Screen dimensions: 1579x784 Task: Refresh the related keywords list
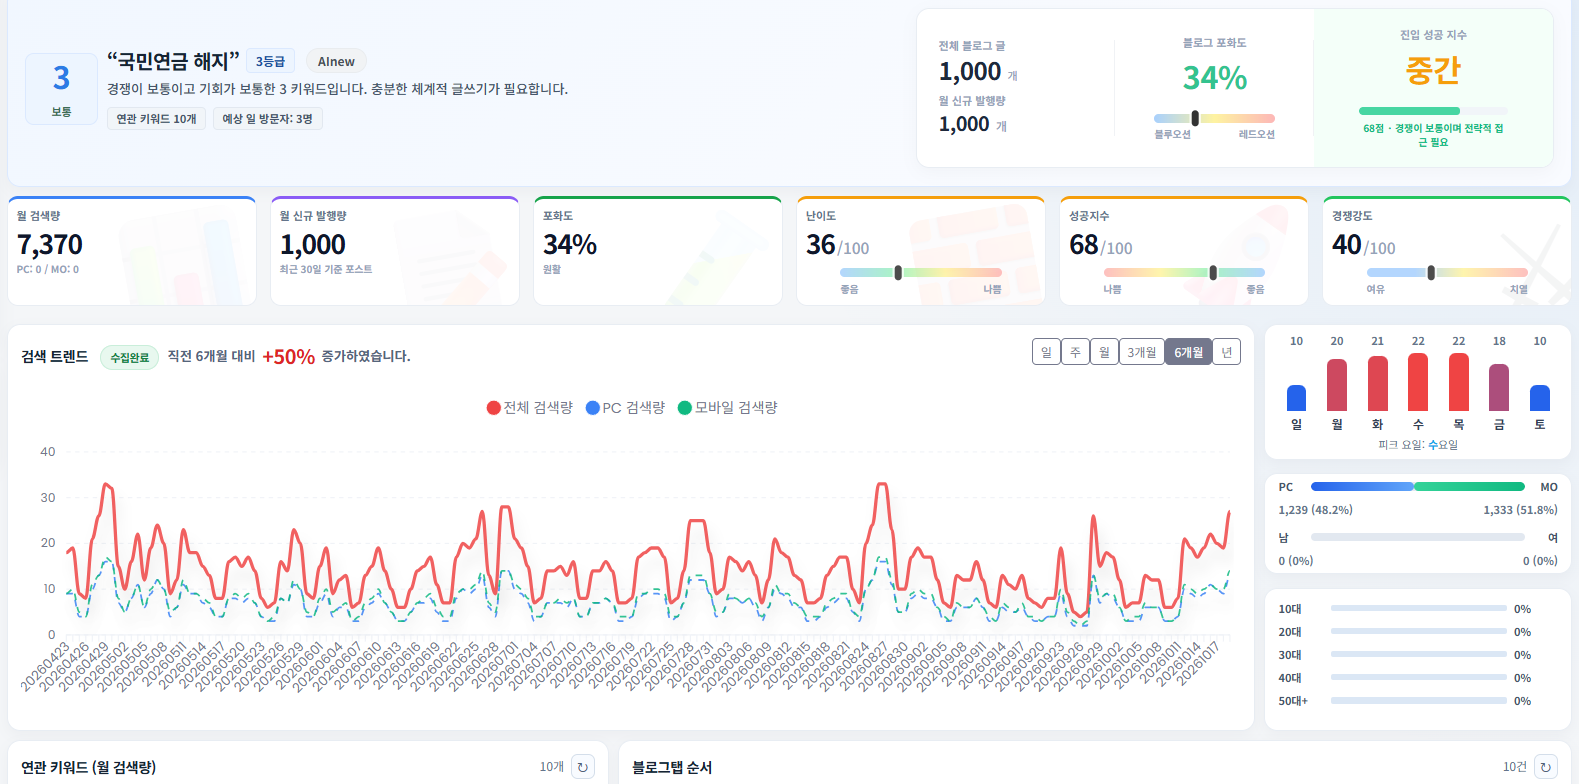coord(582,767)
